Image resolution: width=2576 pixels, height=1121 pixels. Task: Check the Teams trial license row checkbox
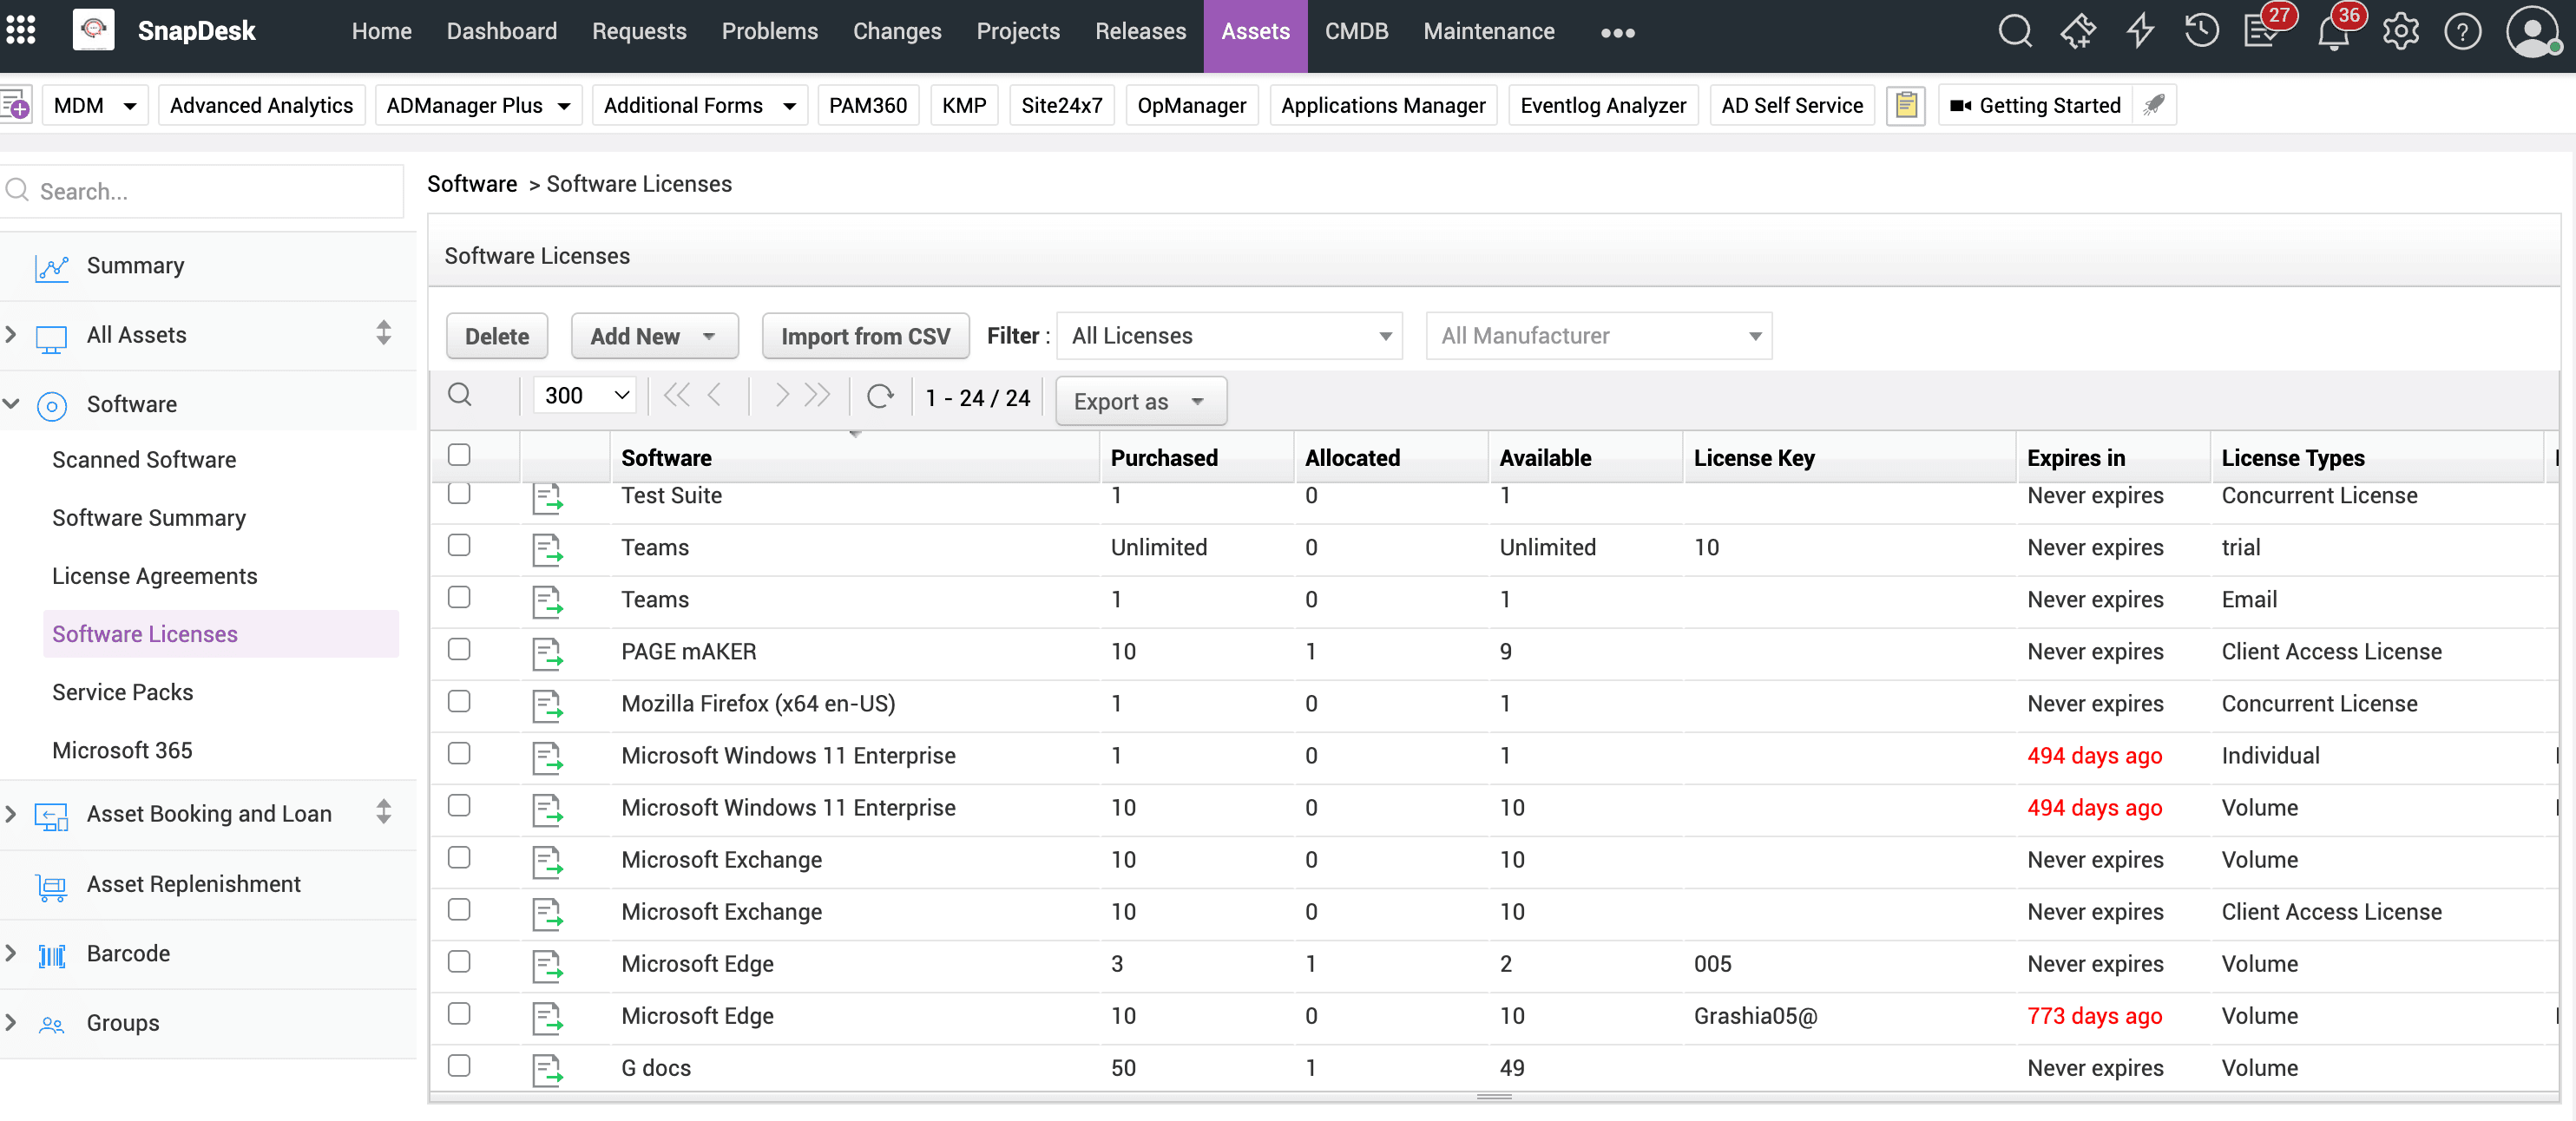459,545
